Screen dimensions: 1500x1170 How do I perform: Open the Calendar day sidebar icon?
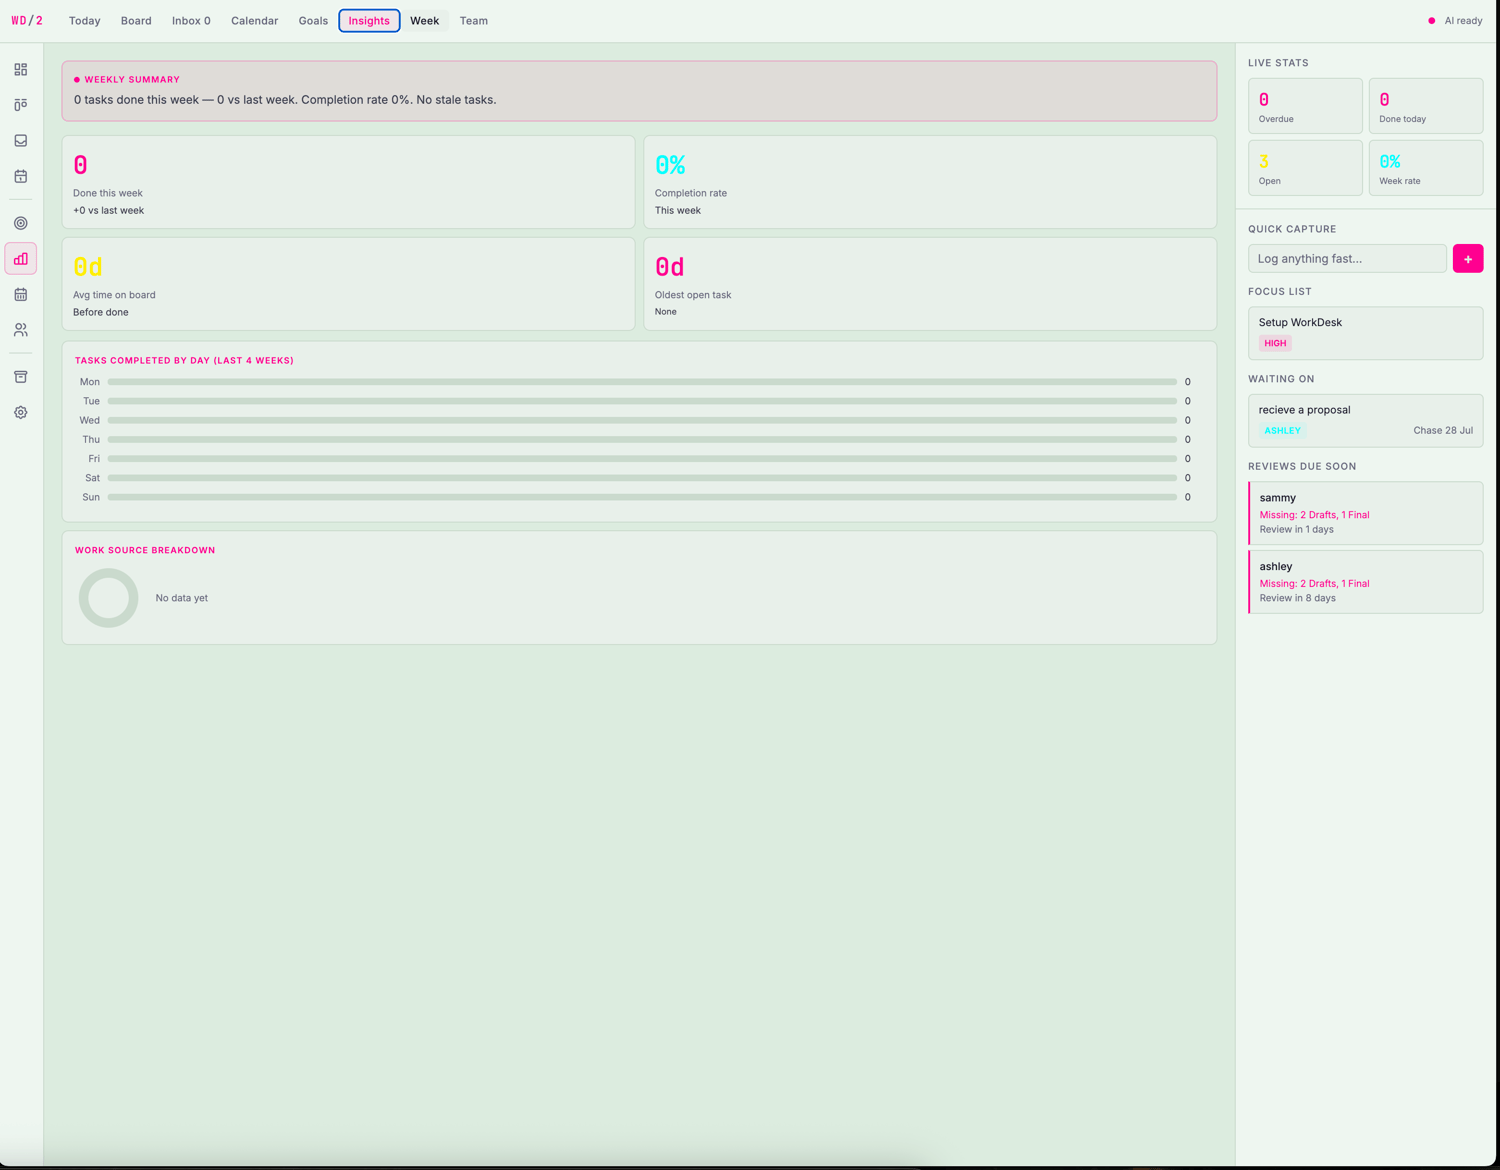pyautogui.click(x=21, y=176)
